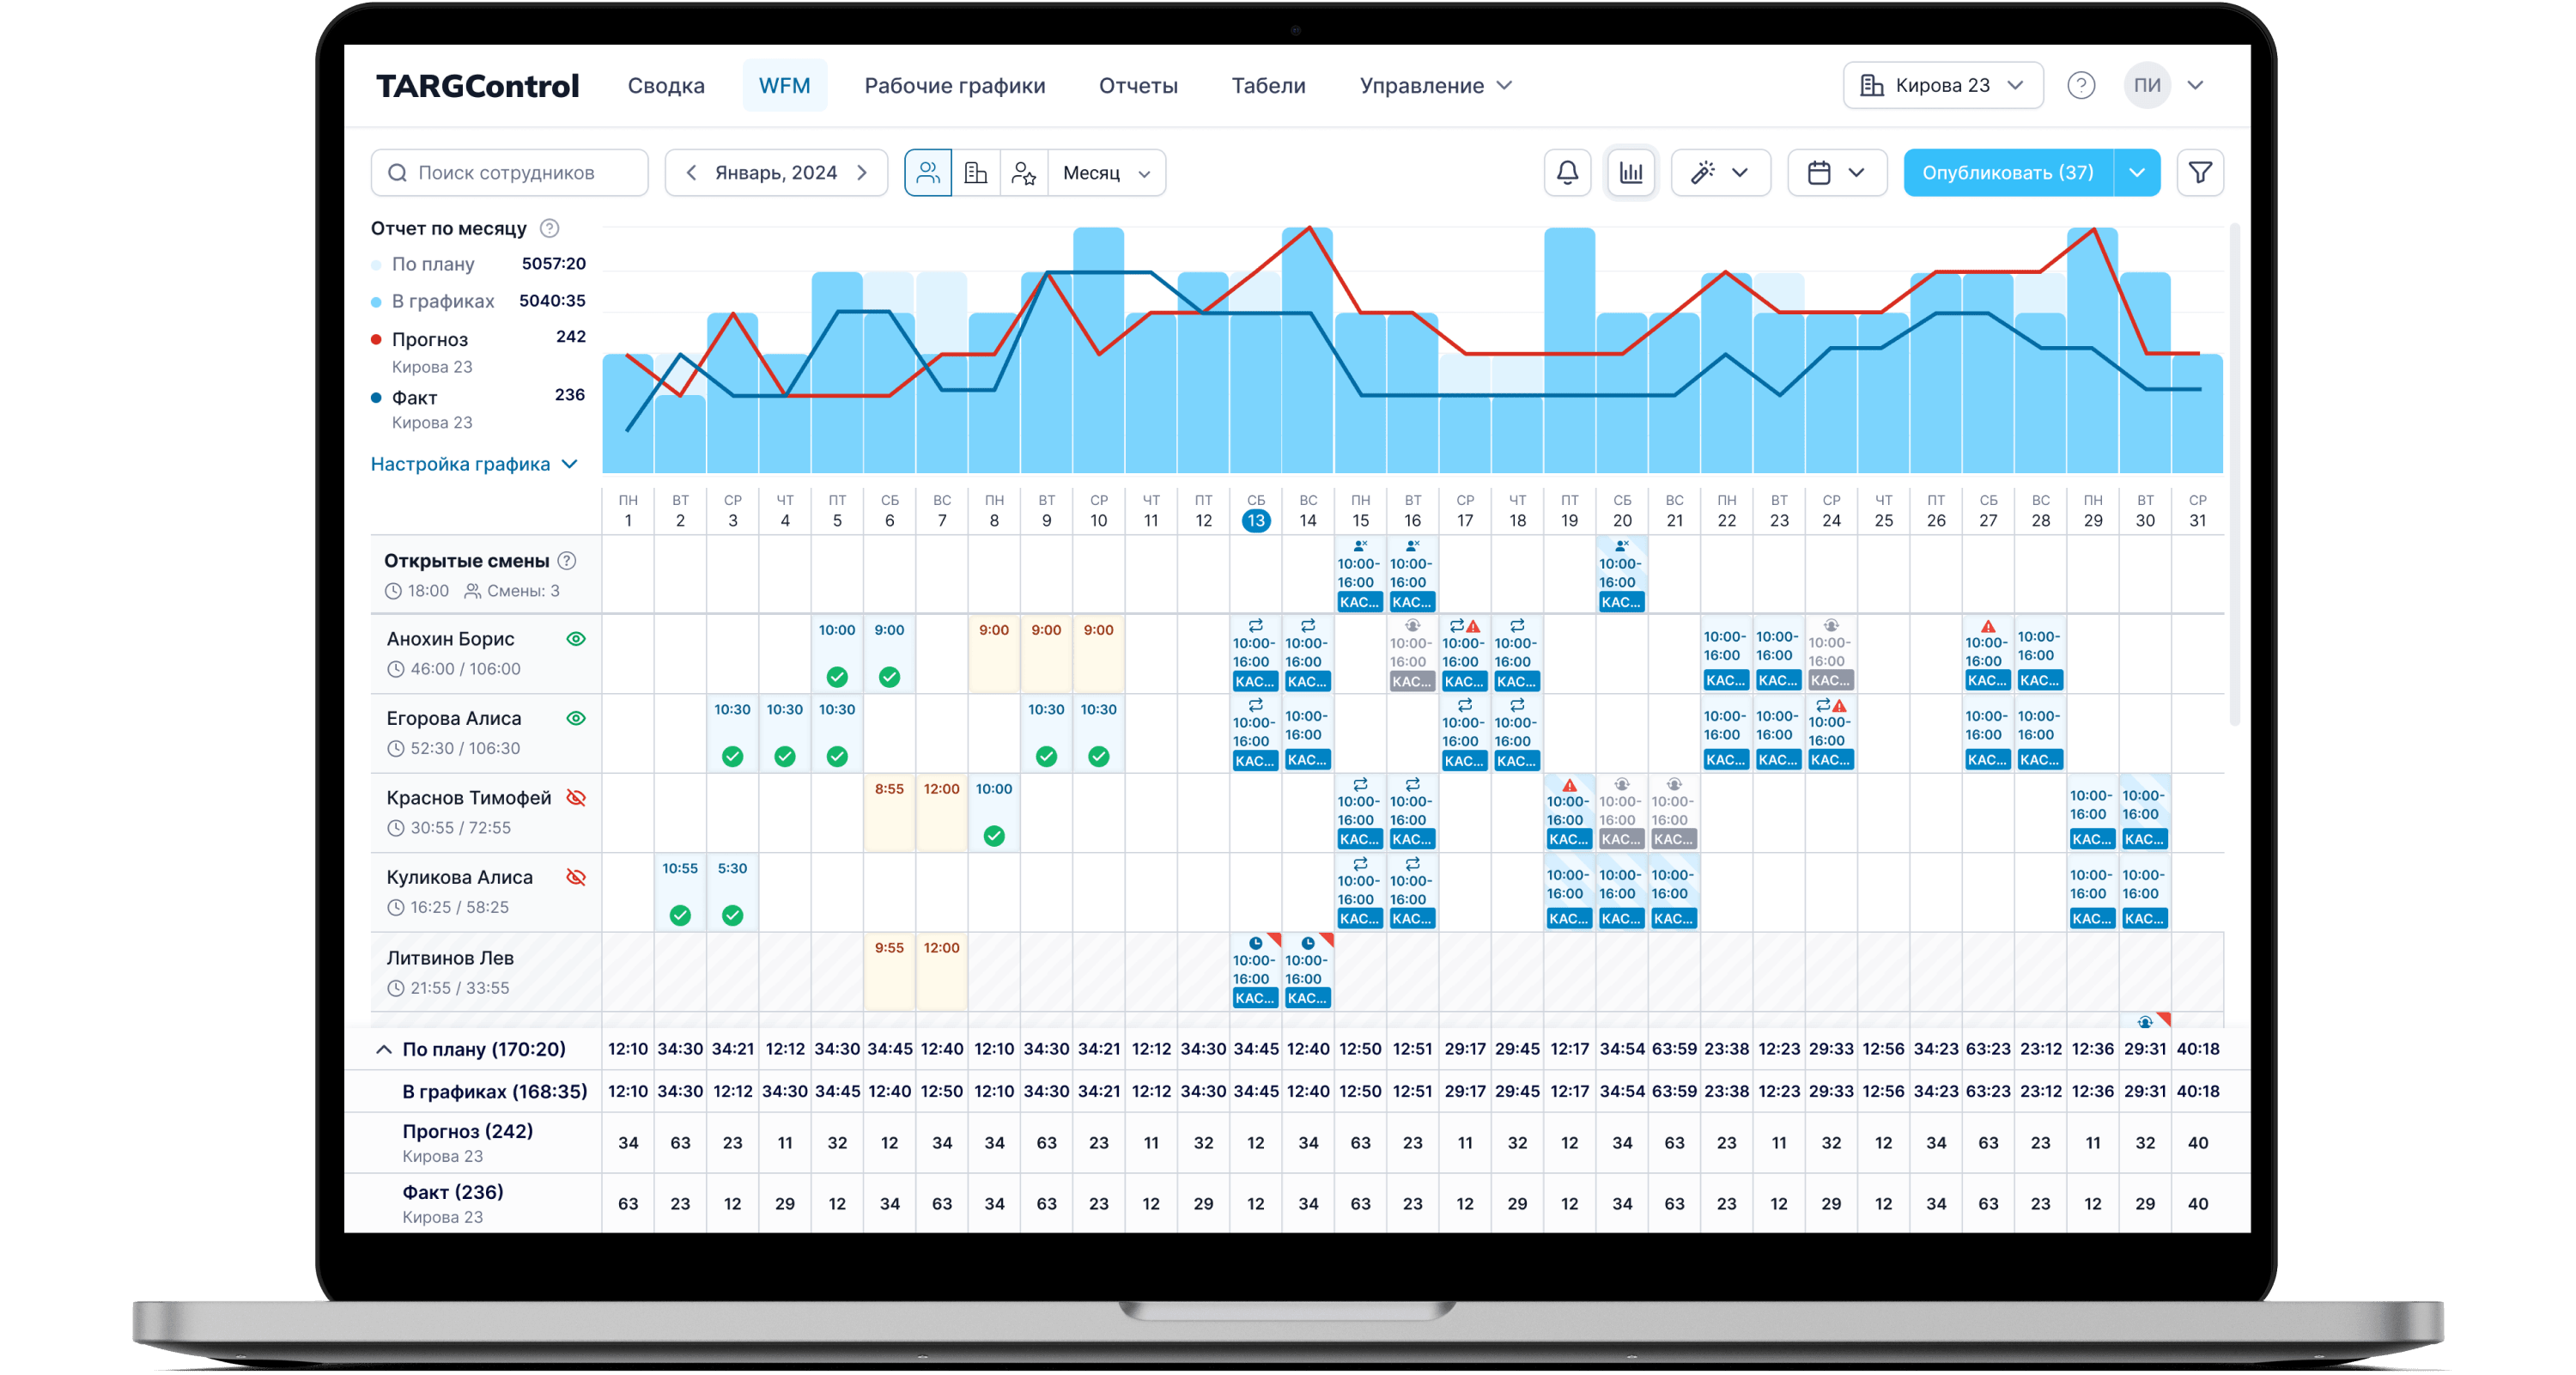Open employee Литвинов Лев
Image resolution: width=2576 pixels, height=1375 pixels.
click(x=450, y=958)
